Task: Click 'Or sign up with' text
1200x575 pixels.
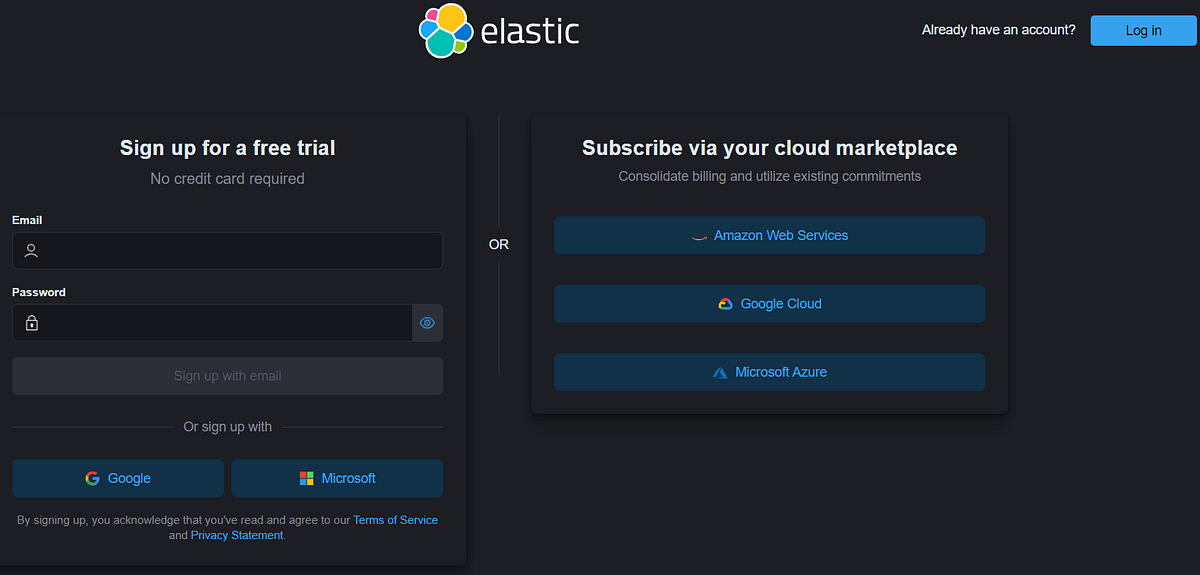Action: coord(227,427)
